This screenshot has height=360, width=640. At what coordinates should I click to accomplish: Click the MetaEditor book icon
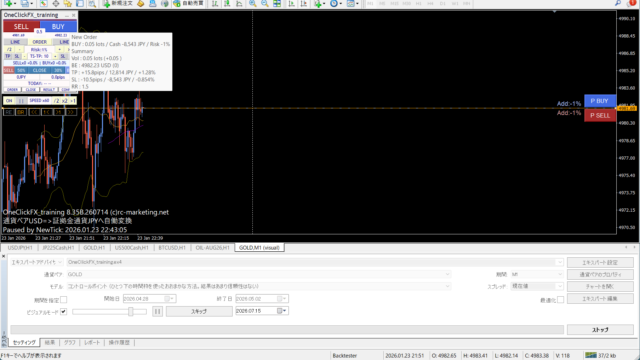coord(140,4)
